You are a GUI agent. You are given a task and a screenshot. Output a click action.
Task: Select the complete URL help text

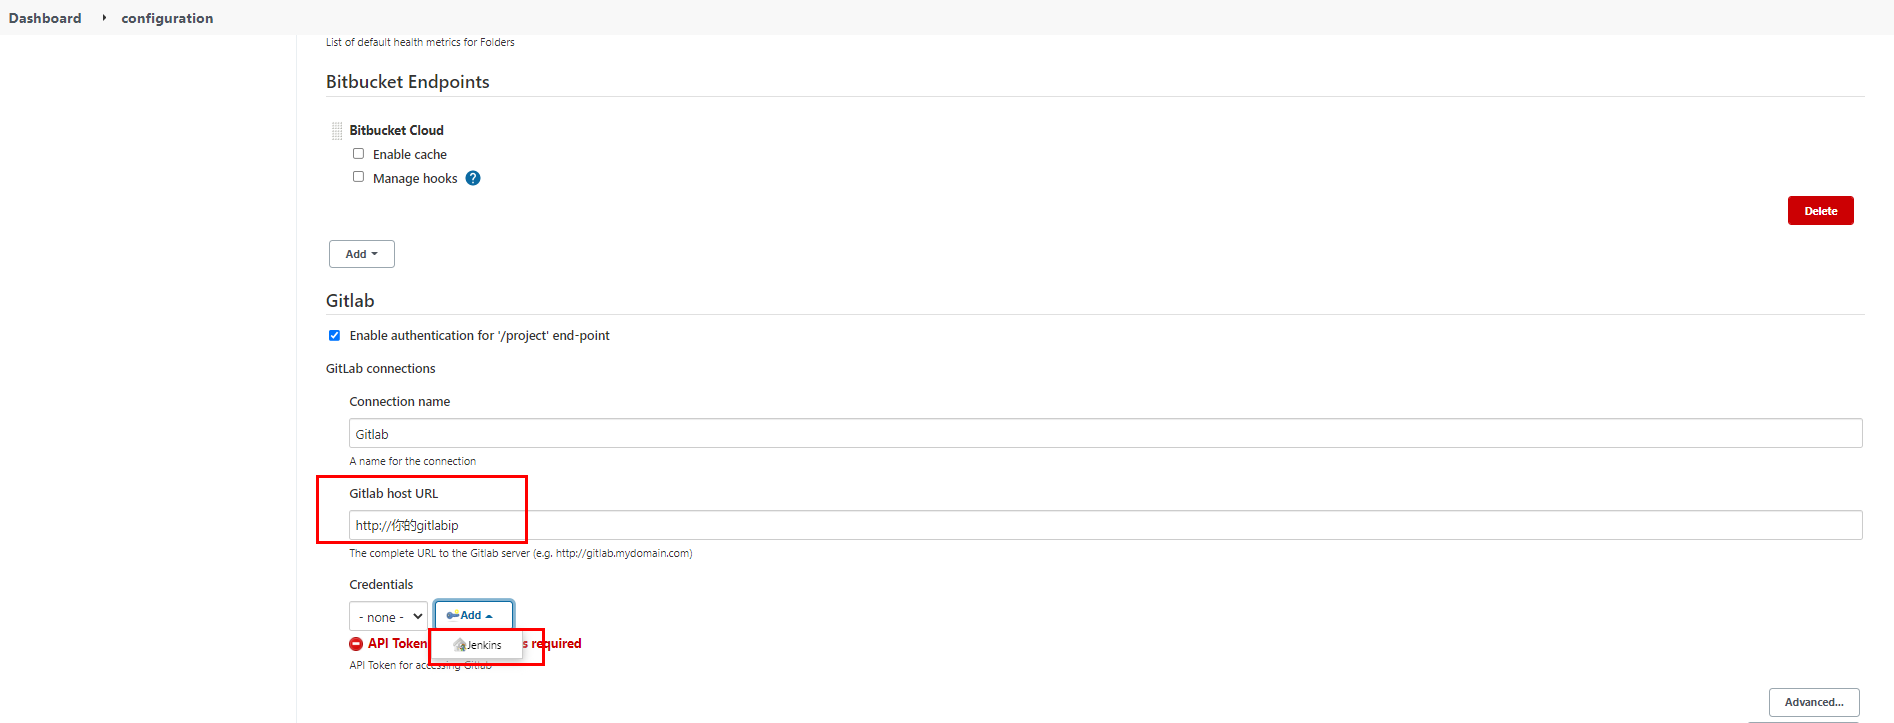tap(521, 553)
